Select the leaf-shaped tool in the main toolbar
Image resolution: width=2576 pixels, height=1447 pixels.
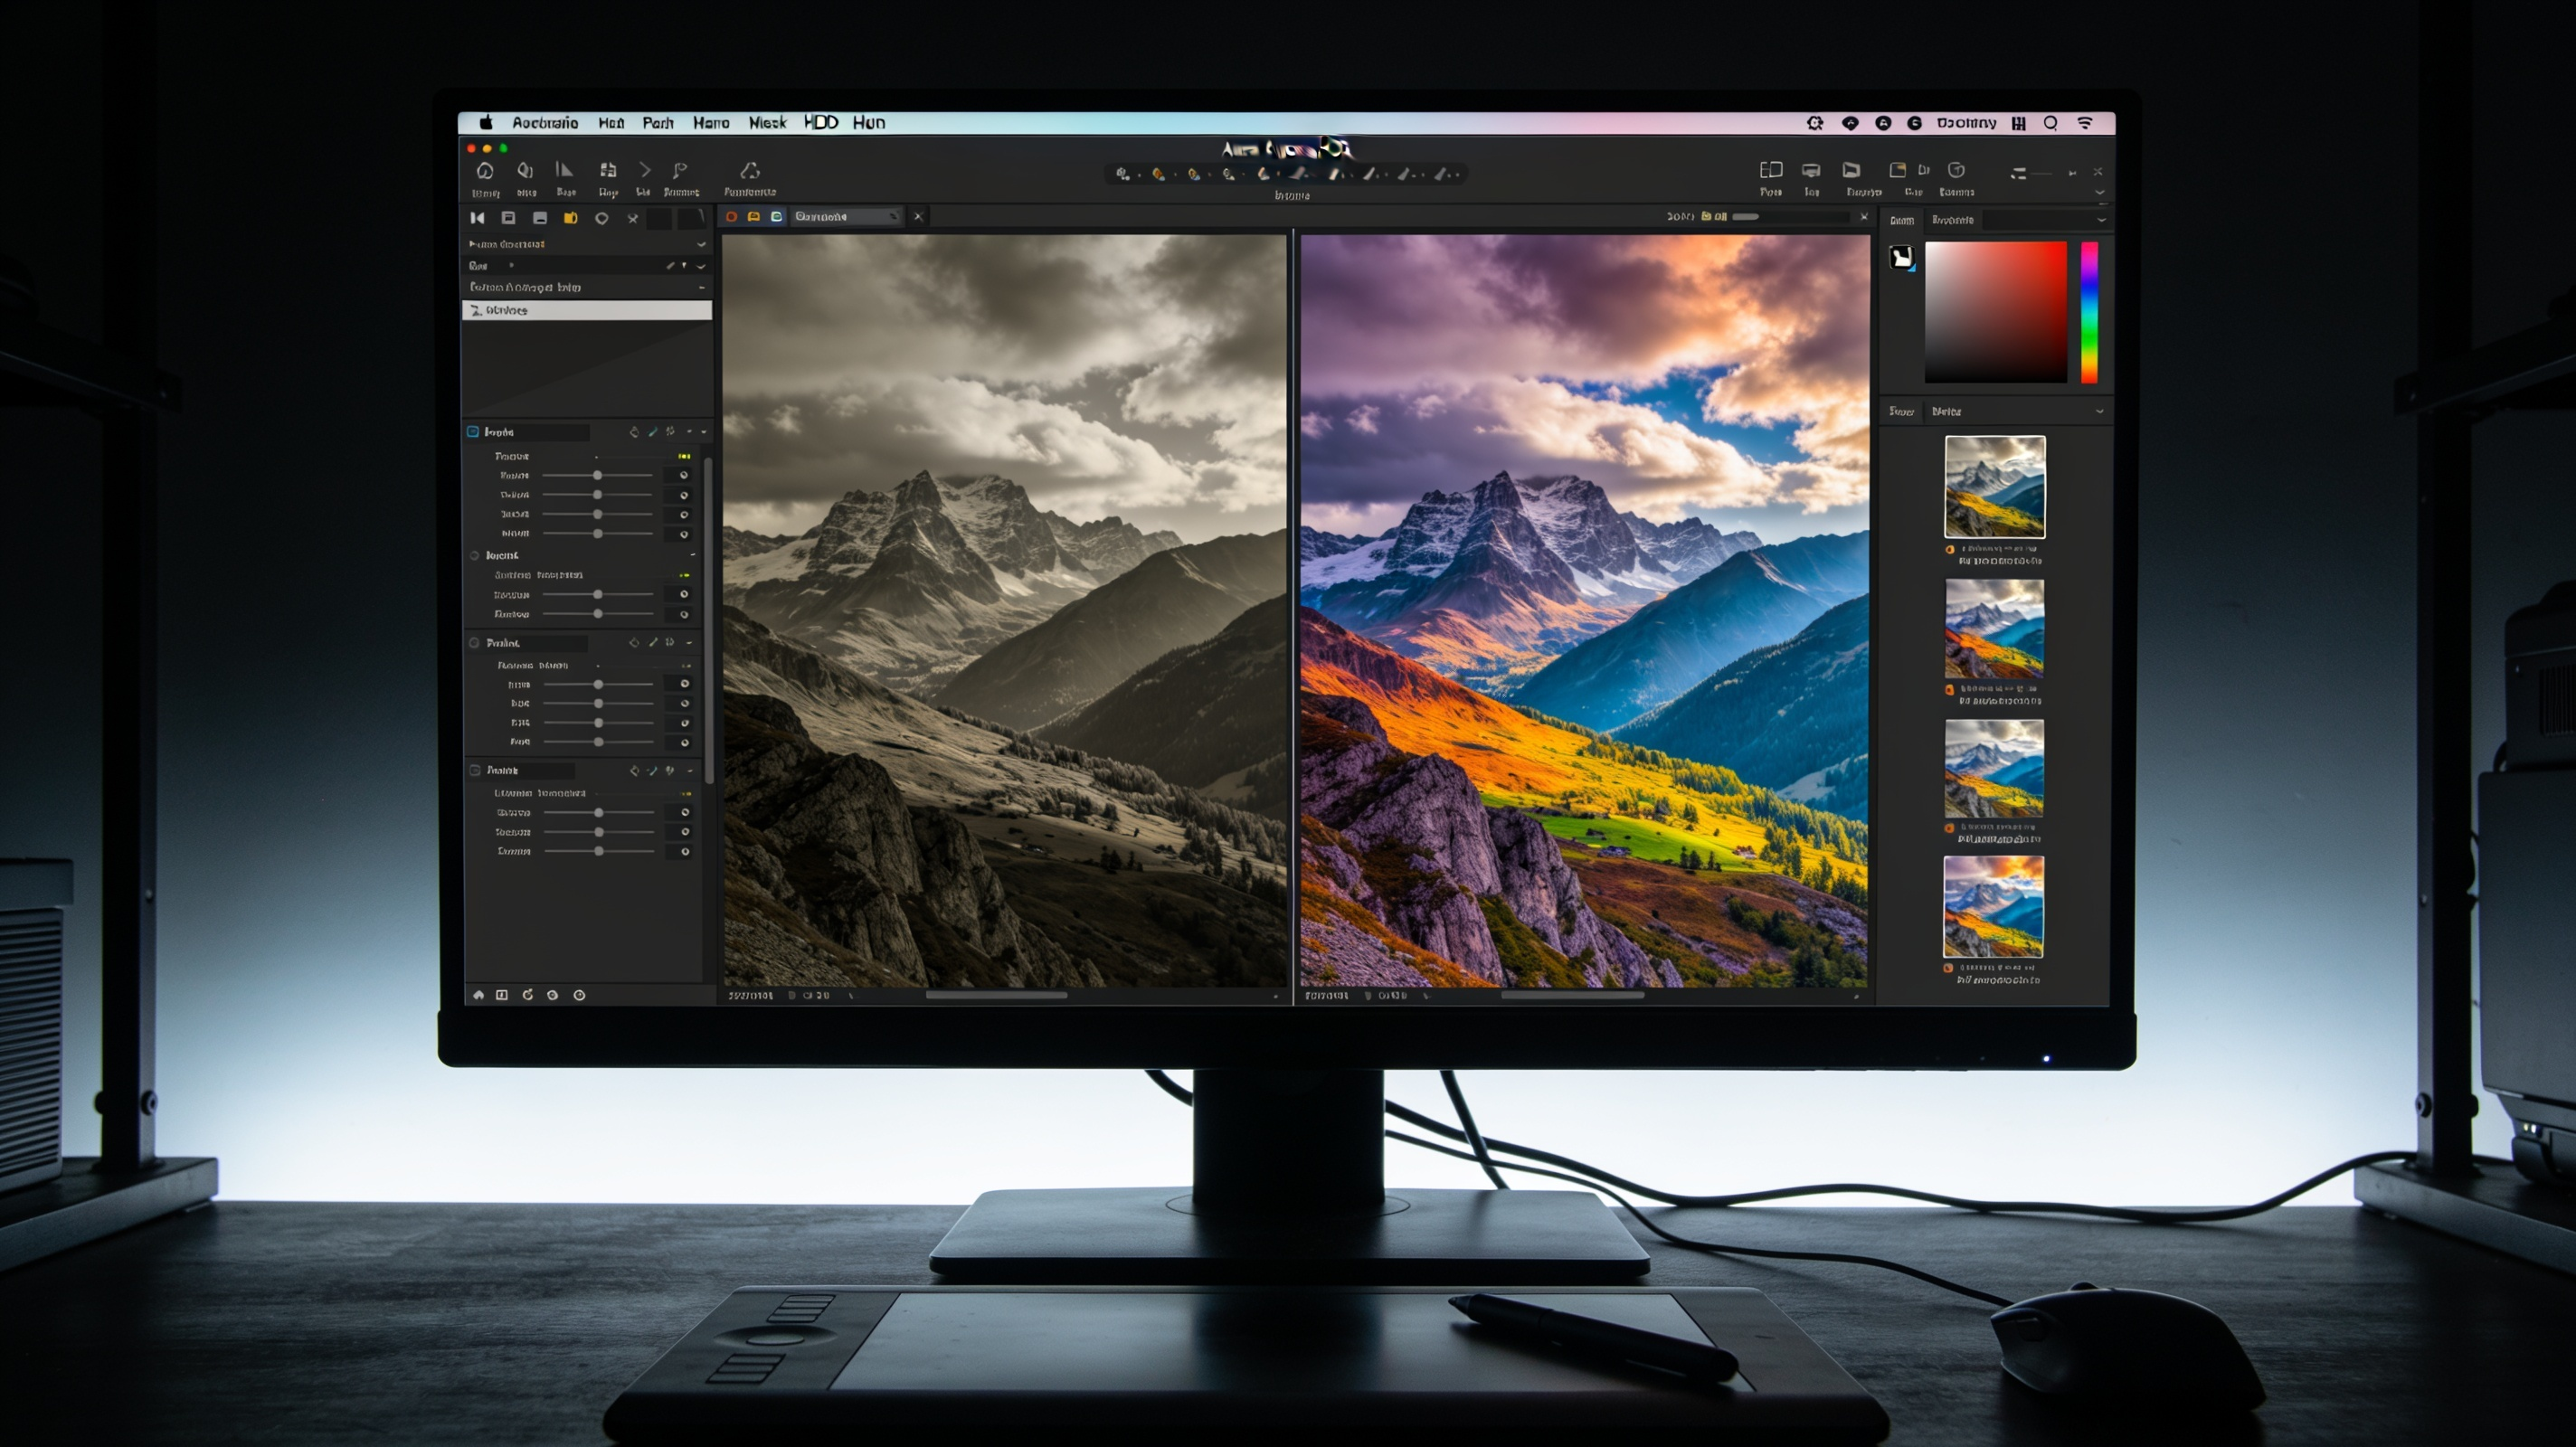(525, 170)
